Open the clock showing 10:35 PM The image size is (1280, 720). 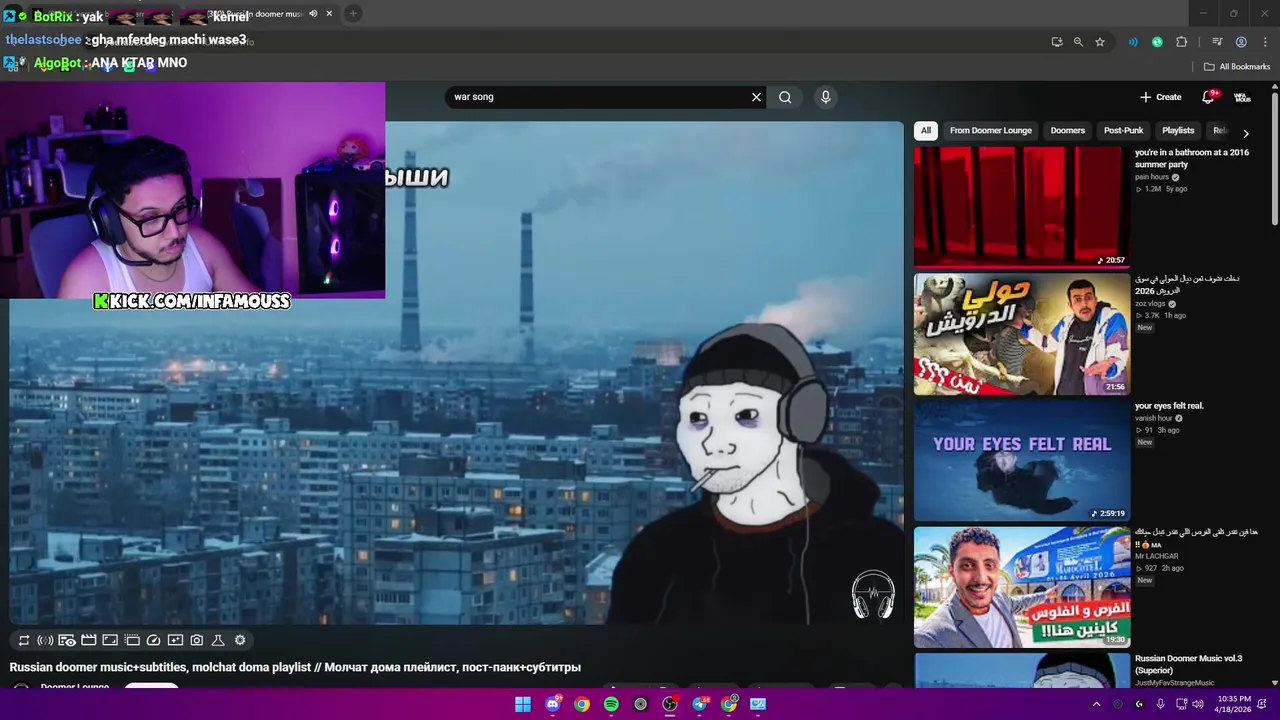[1234, 704]
